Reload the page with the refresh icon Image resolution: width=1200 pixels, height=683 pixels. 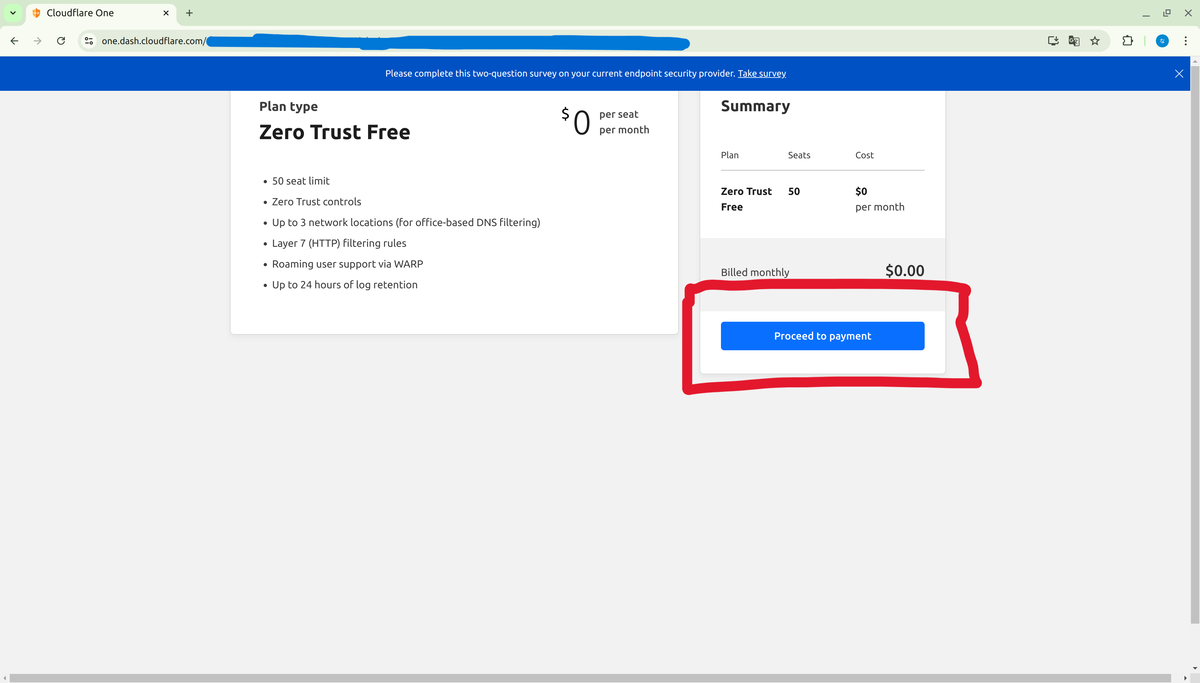61,41
